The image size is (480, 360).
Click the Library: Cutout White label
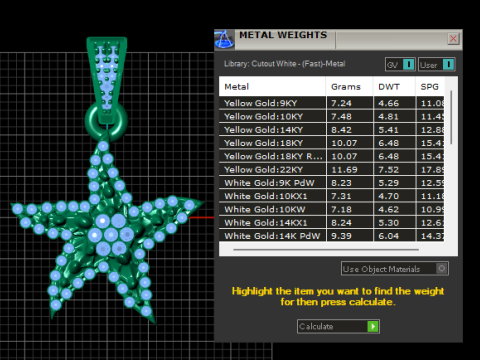click(x=285, y=64)
